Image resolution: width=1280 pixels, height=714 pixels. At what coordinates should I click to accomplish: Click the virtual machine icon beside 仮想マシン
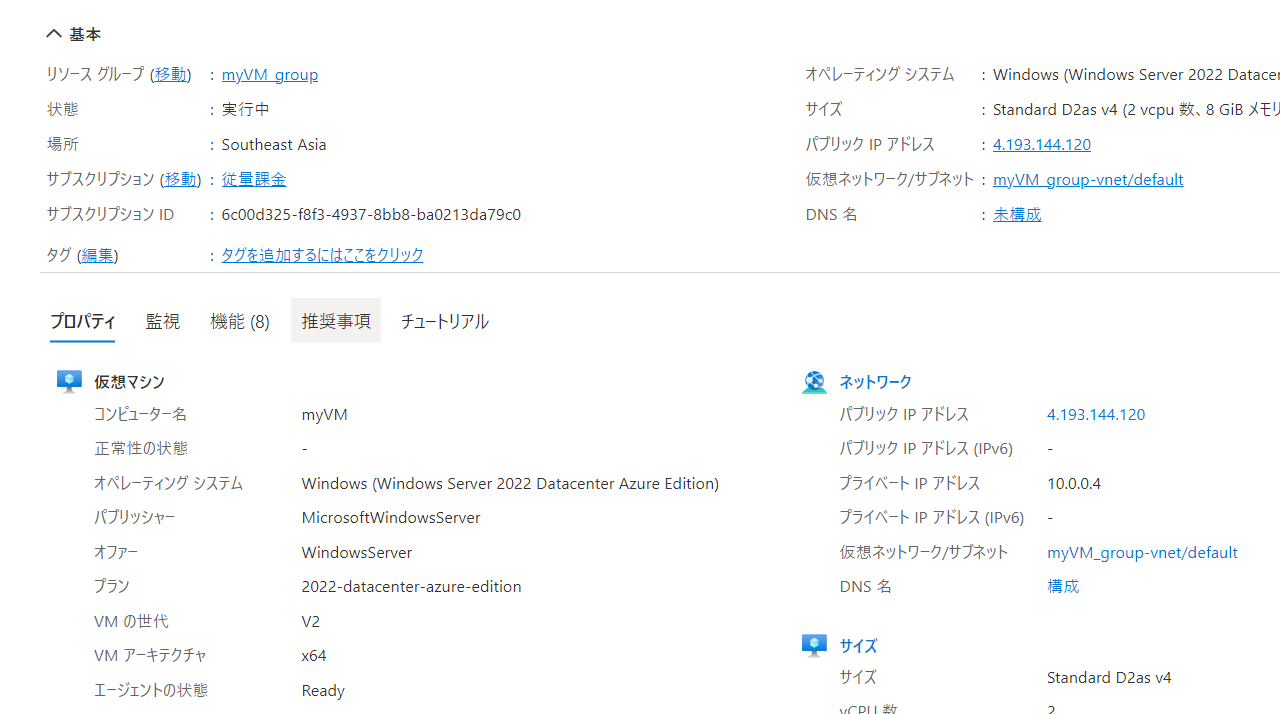[69, 381]
